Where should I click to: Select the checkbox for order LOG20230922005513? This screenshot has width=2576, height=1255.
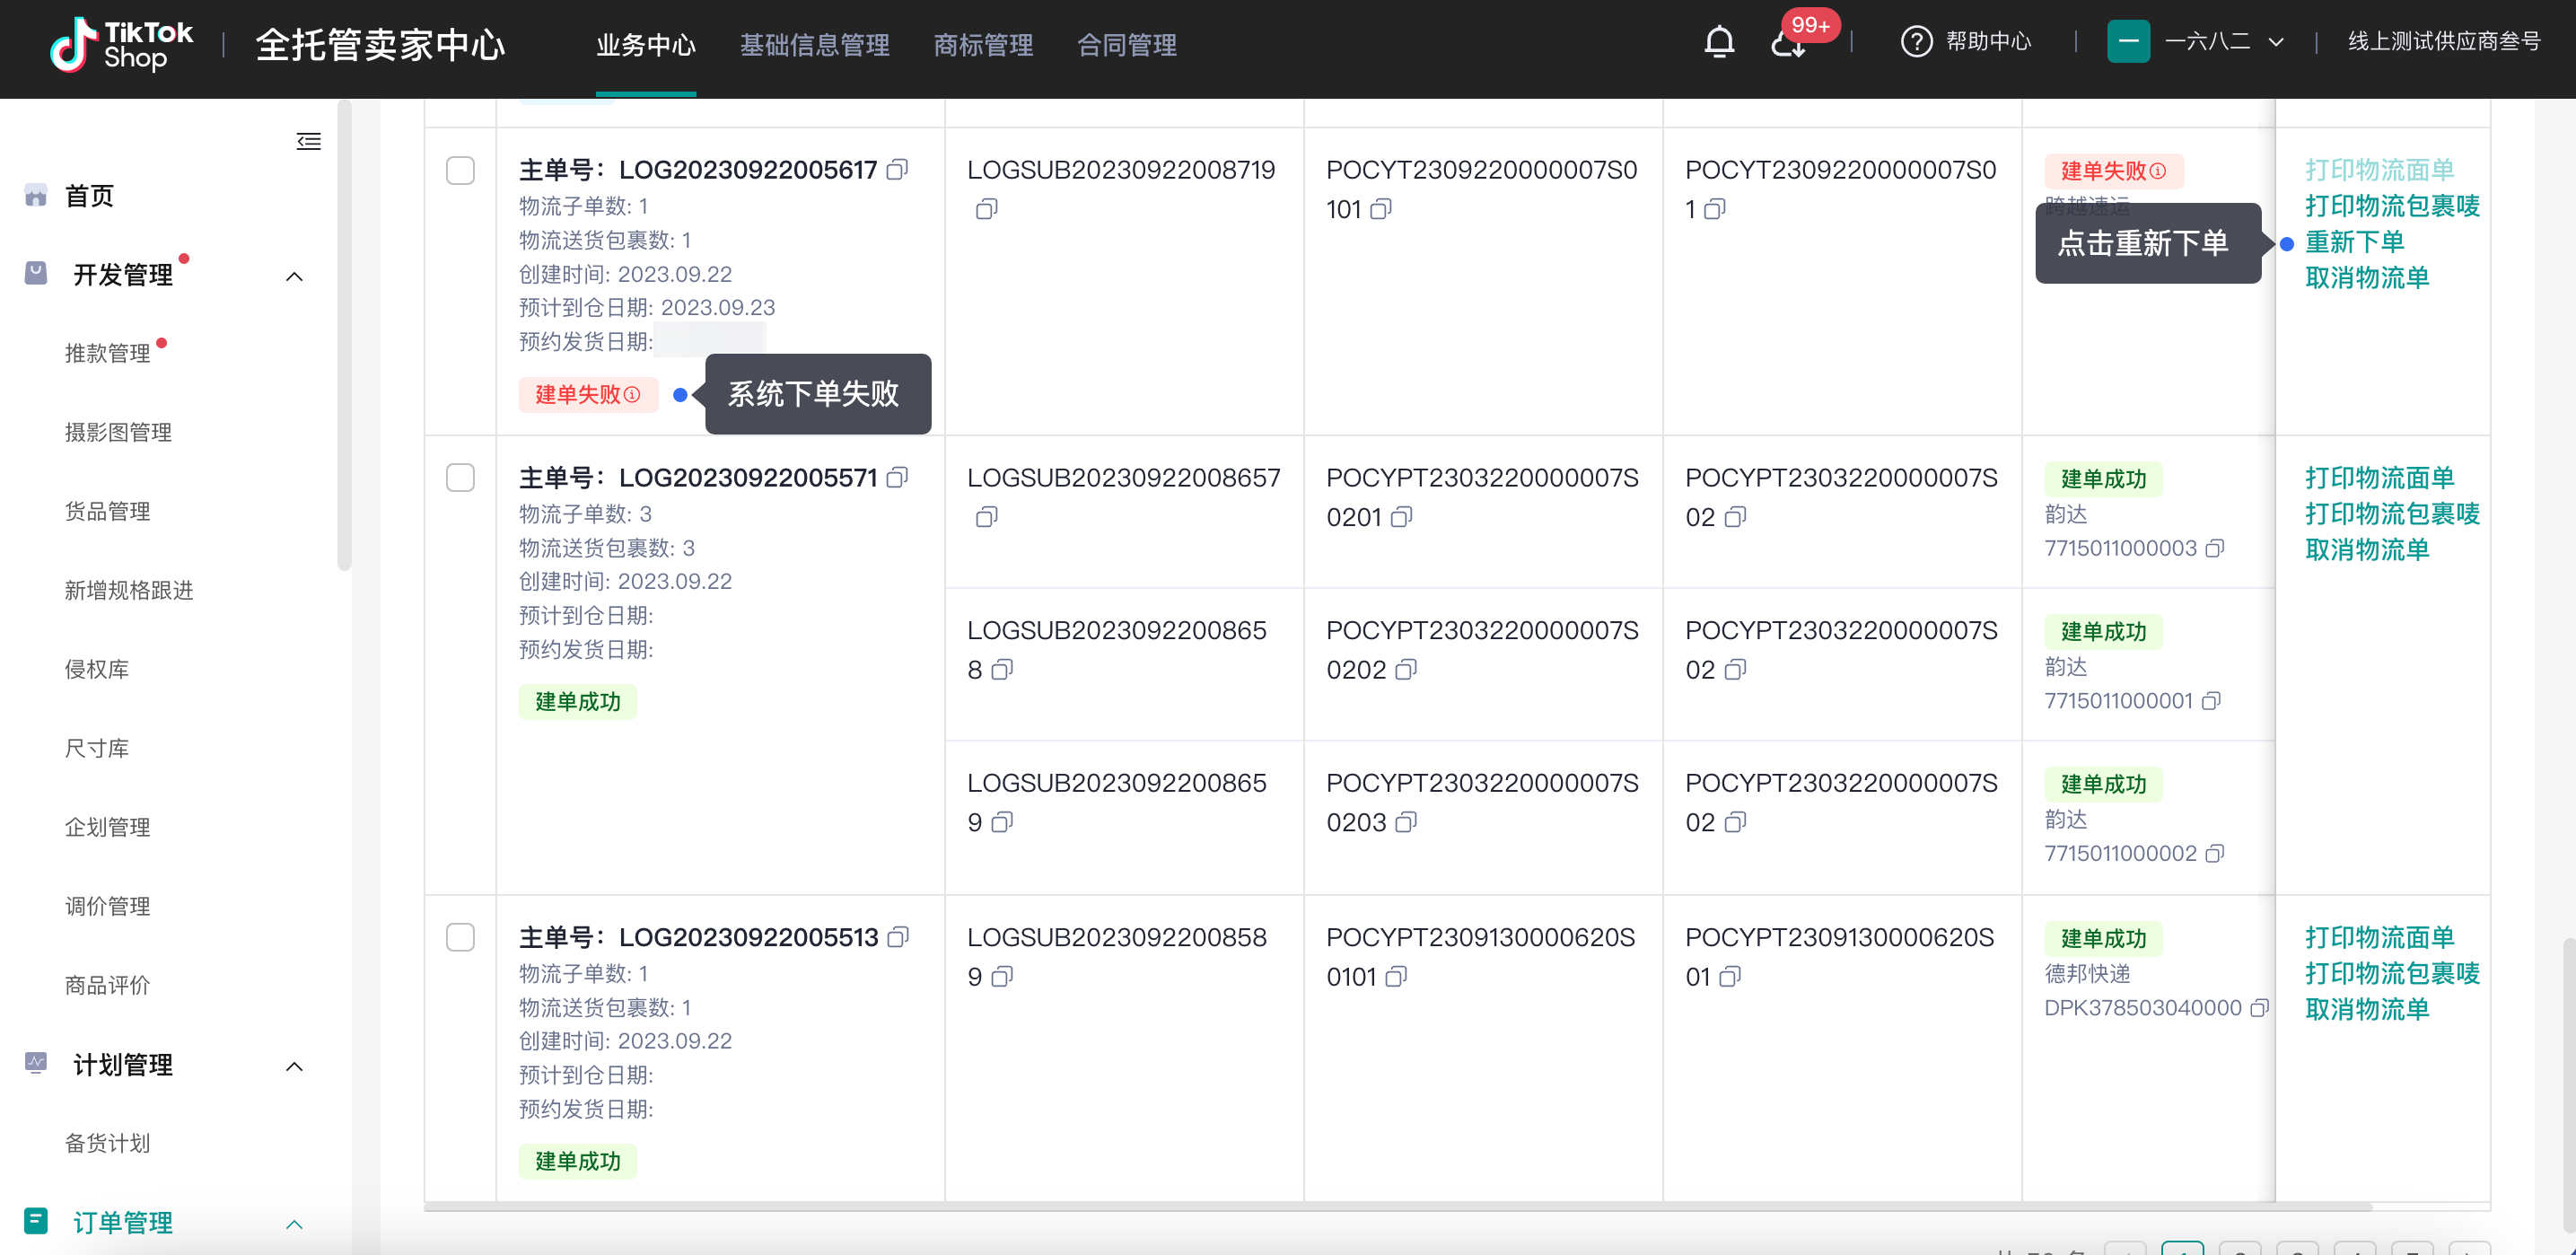point(460,937)
